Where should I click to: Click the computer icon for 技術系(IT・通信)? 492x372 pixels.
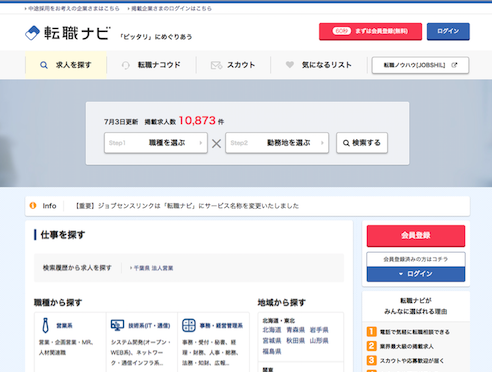tap(117, 325)
